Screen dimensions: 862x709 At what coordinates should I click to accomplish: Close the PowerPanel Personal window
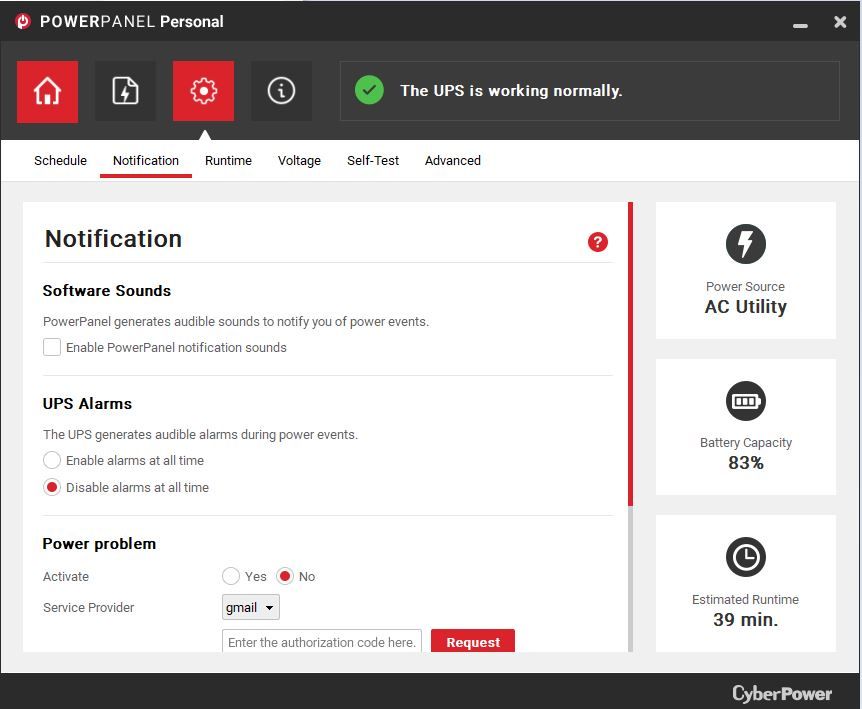840,22
